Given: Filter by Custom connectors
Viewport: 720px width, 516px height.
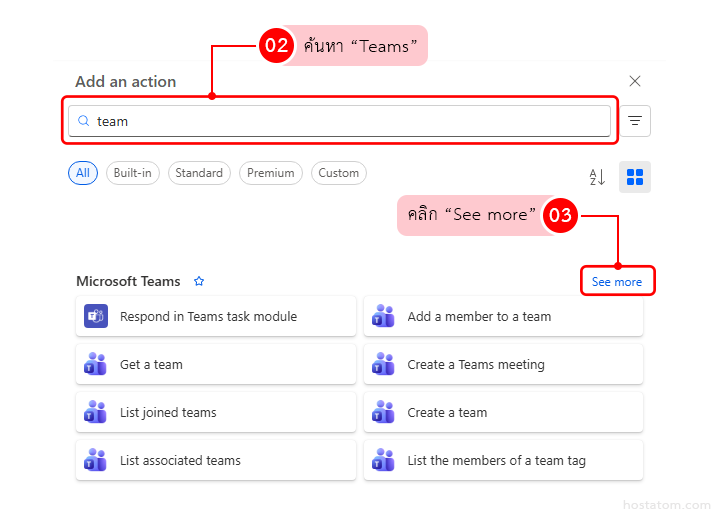Looking at the screenshot, I should 338,173.
